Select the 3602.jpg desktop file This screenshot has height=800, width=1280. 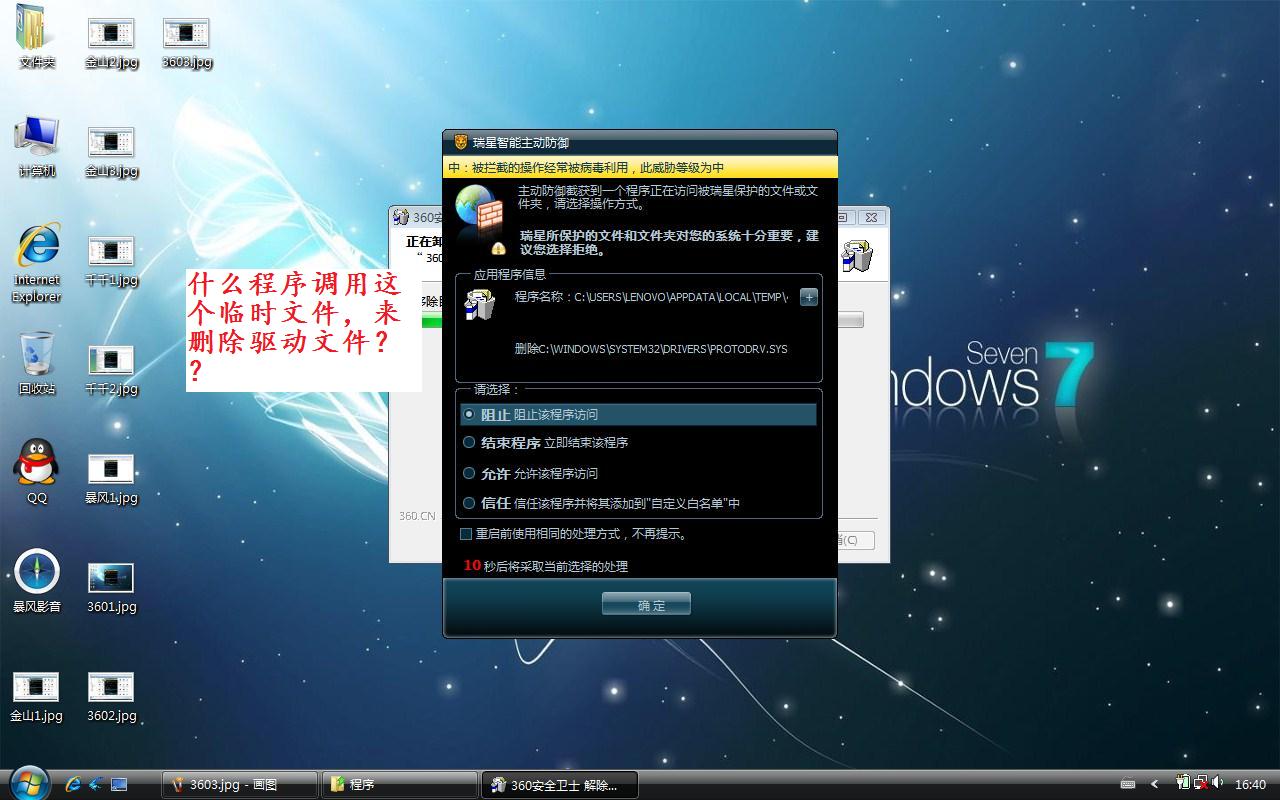[111, 697]
